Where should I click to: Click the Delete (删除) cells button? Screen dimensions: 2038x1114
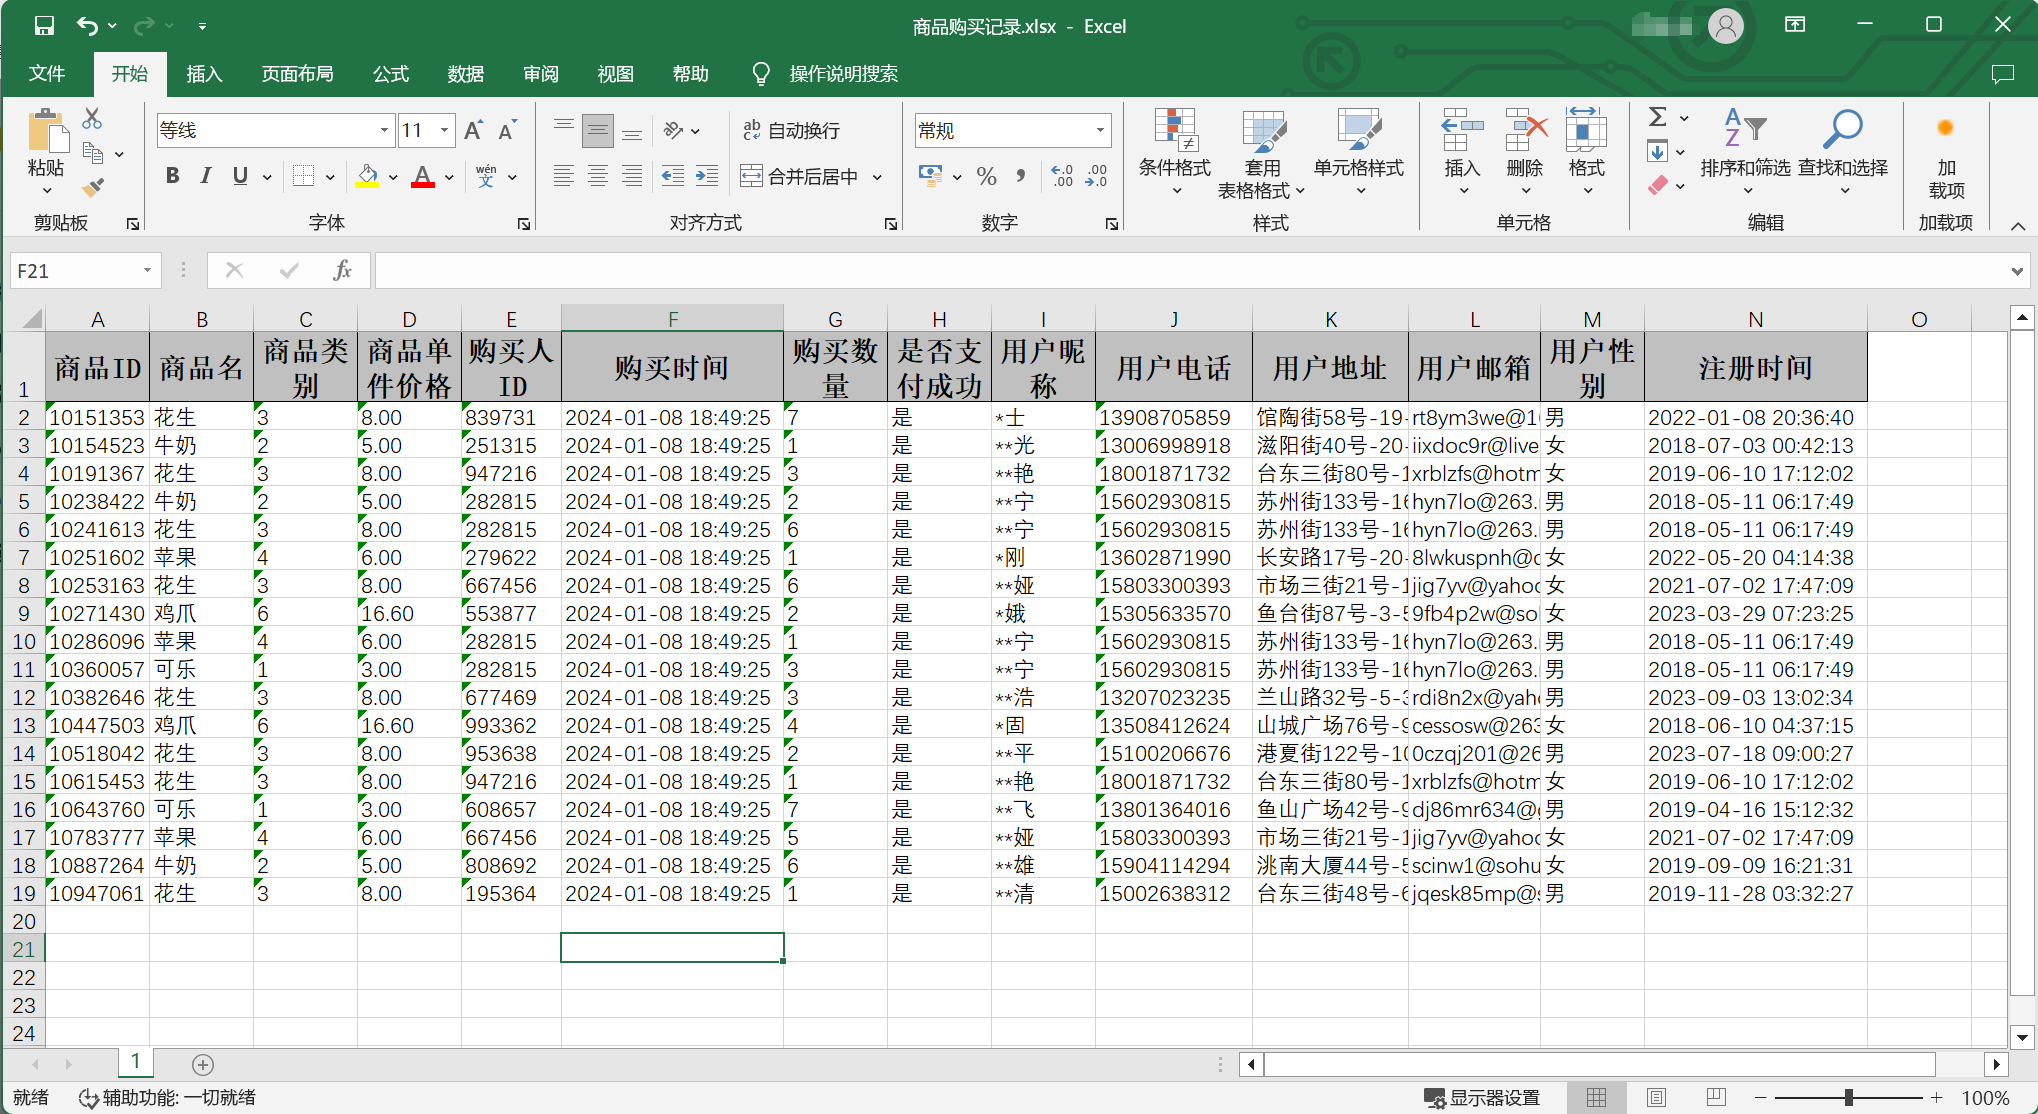(x=1525, y=152)
